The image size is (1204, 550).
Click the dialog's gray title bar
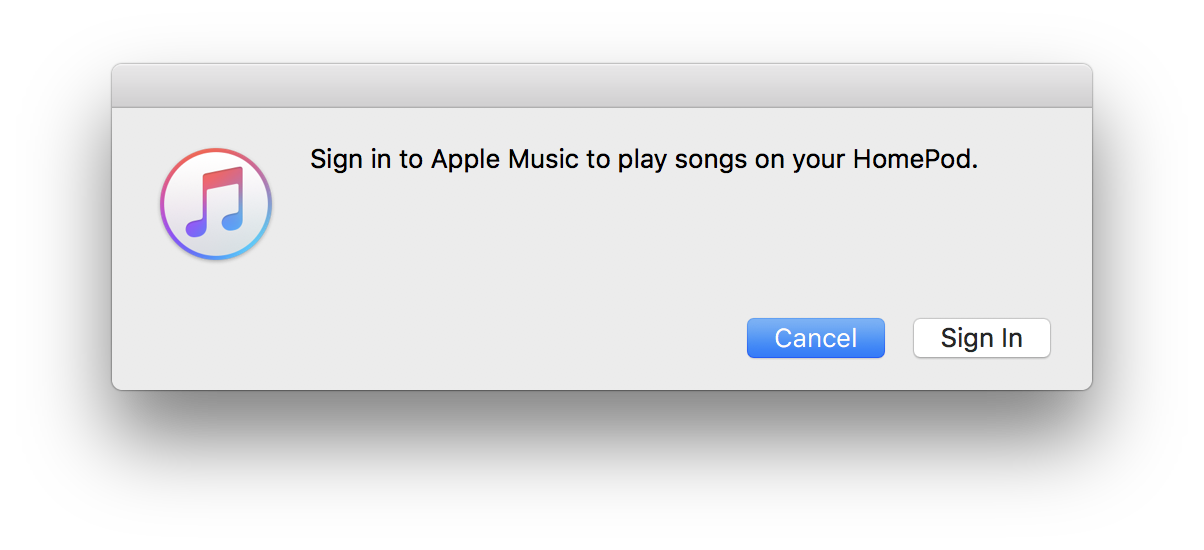[x=601, y=86]
